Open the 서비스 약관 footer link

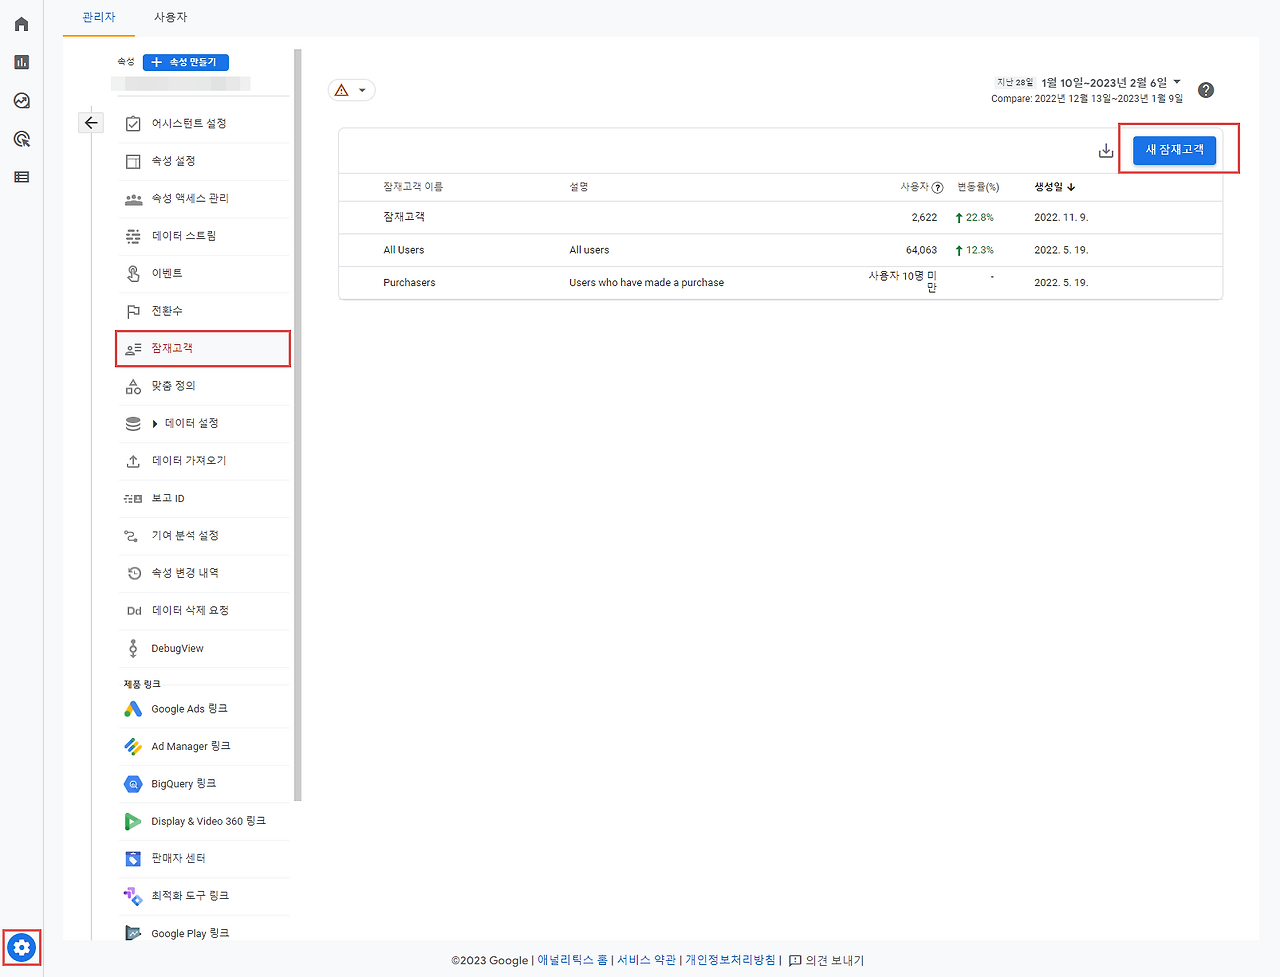click(647, 960)
